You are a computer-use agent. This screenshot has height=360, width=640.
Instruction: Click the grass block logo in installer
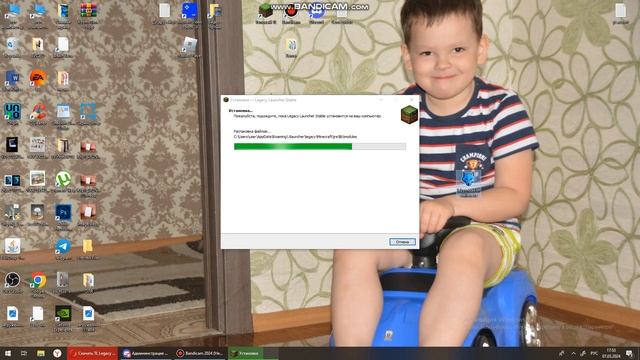[x=409, y=114]
